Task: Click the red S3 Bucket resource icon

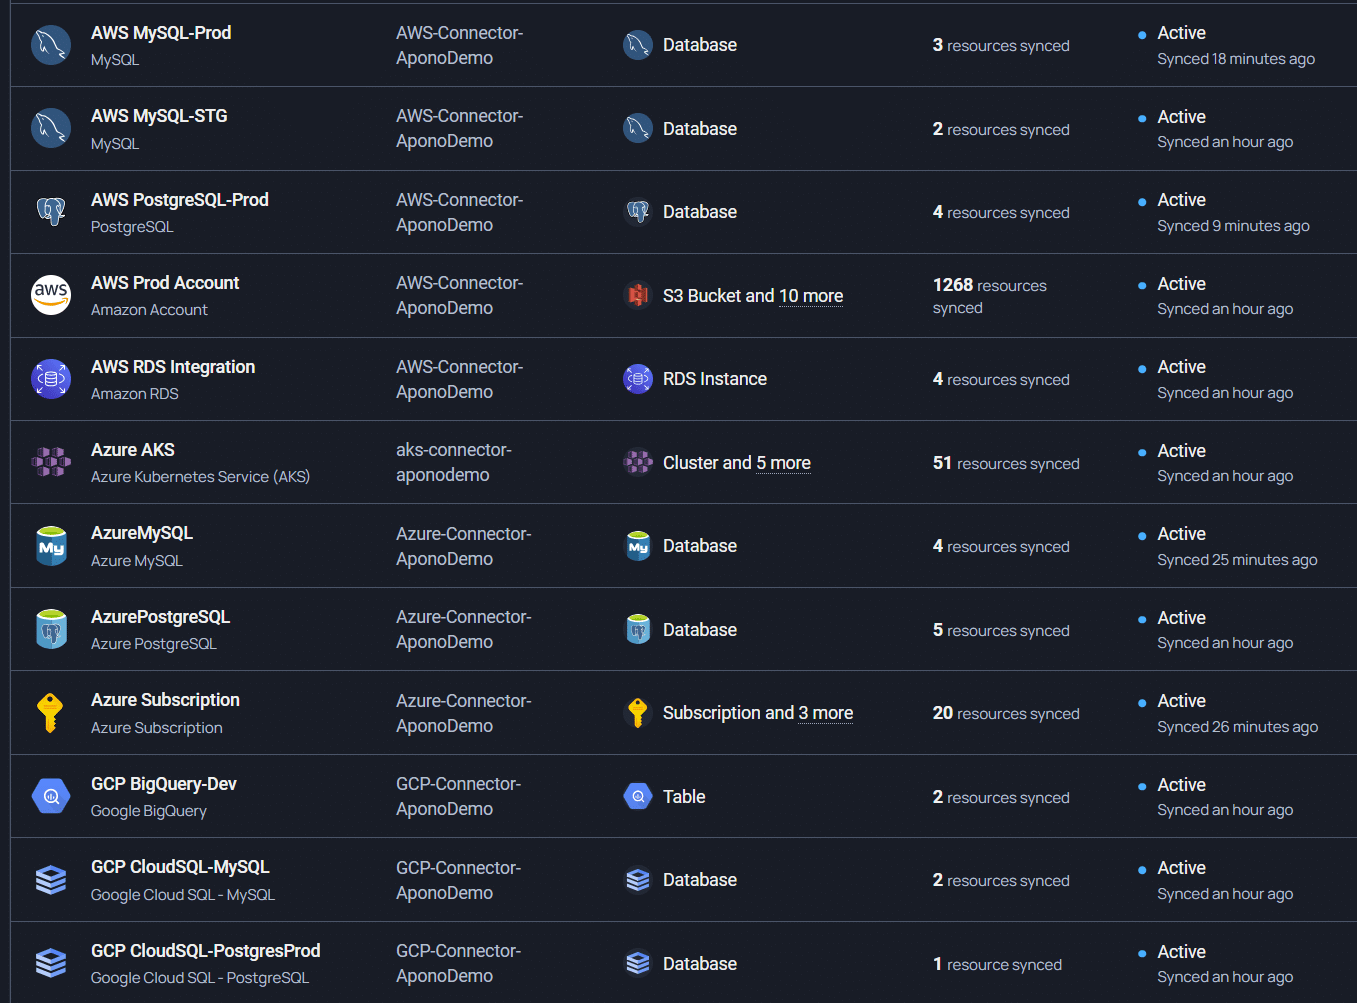Action: 638,295
